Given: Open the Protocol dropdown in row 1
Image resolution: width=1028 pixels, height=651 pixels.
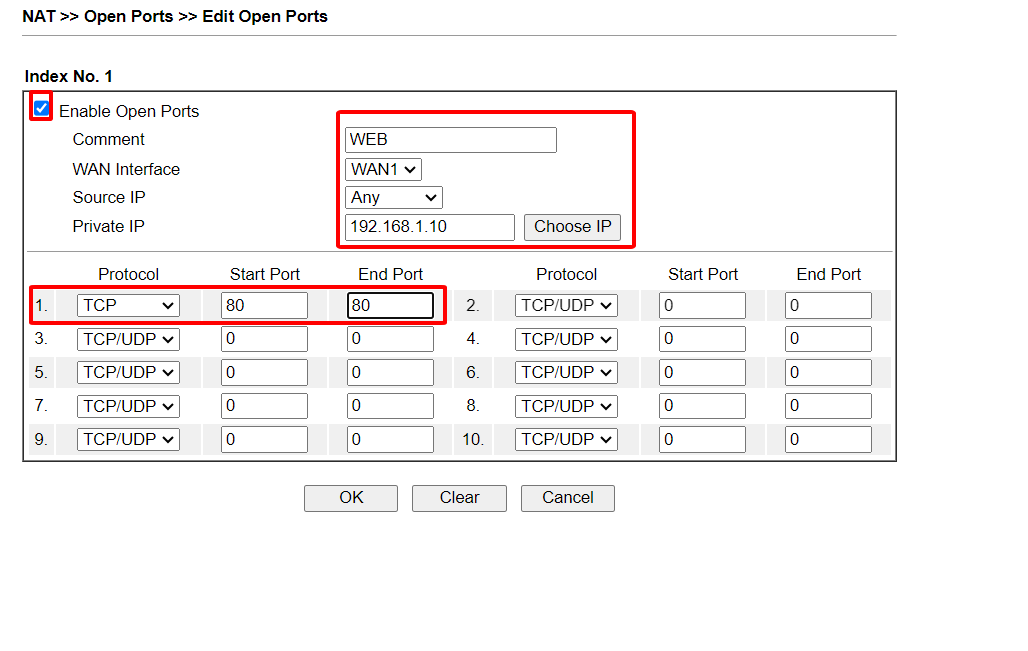Looking at the screenshot, I should [128, 306].
